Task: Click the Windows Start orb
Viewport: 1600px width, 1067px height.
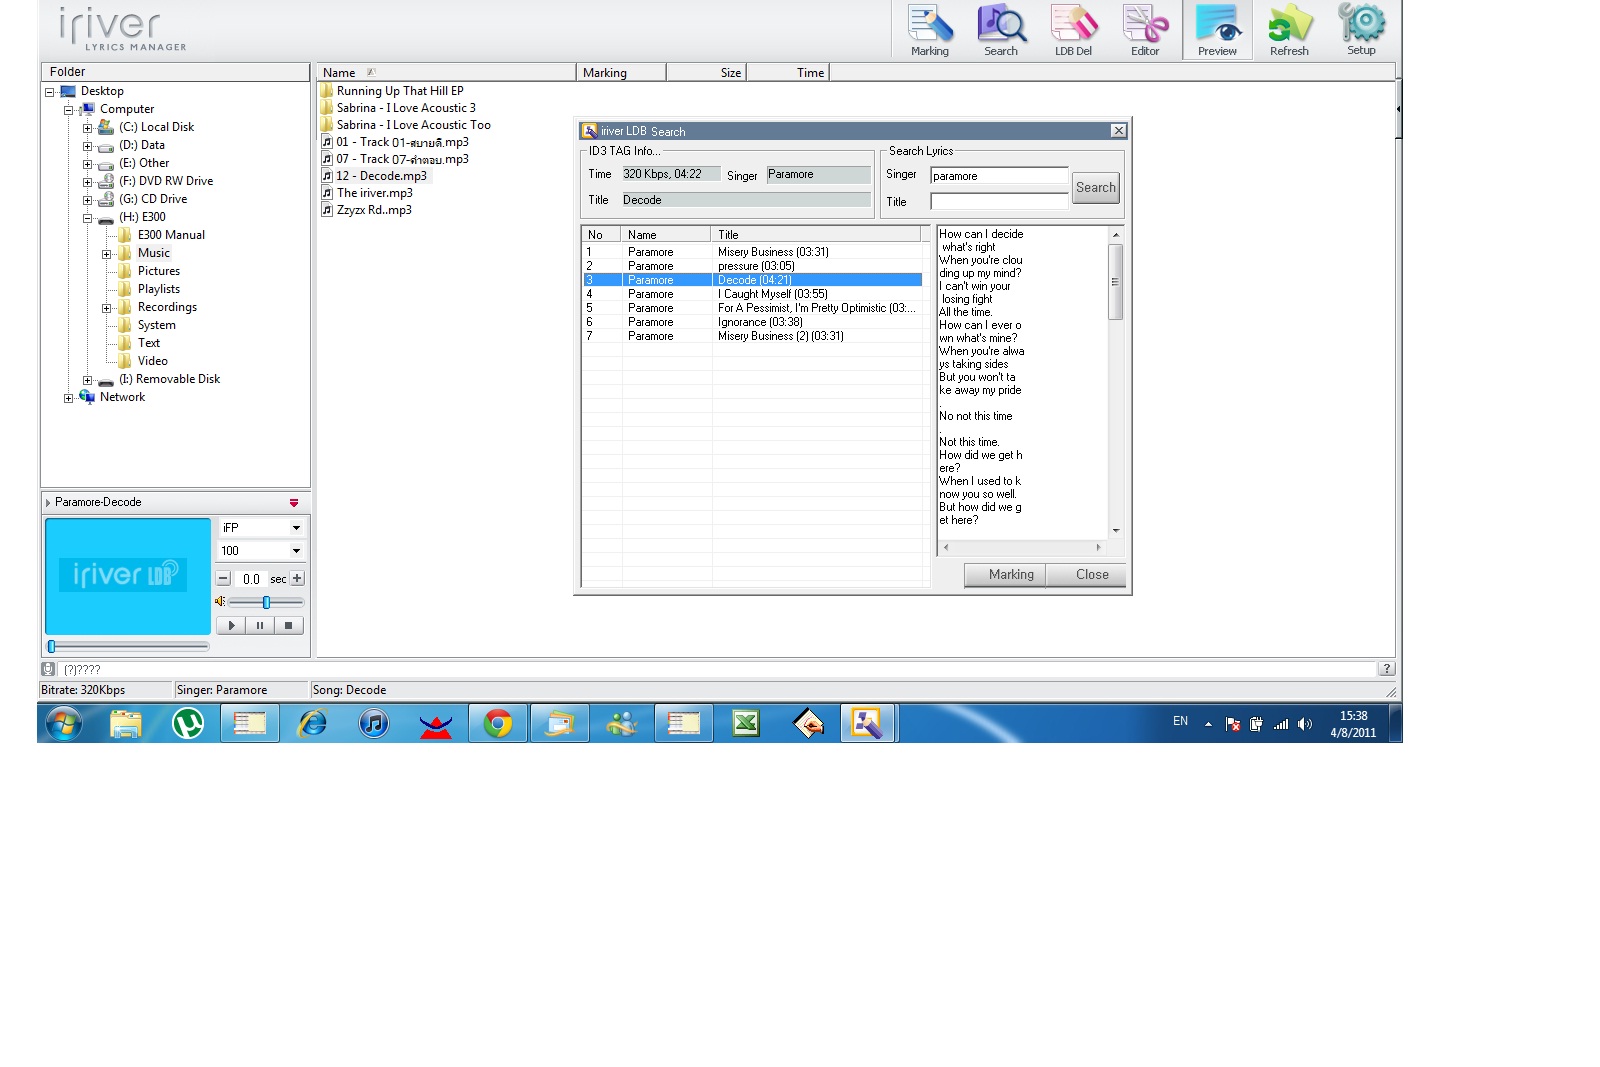Action: coord(64,723)
